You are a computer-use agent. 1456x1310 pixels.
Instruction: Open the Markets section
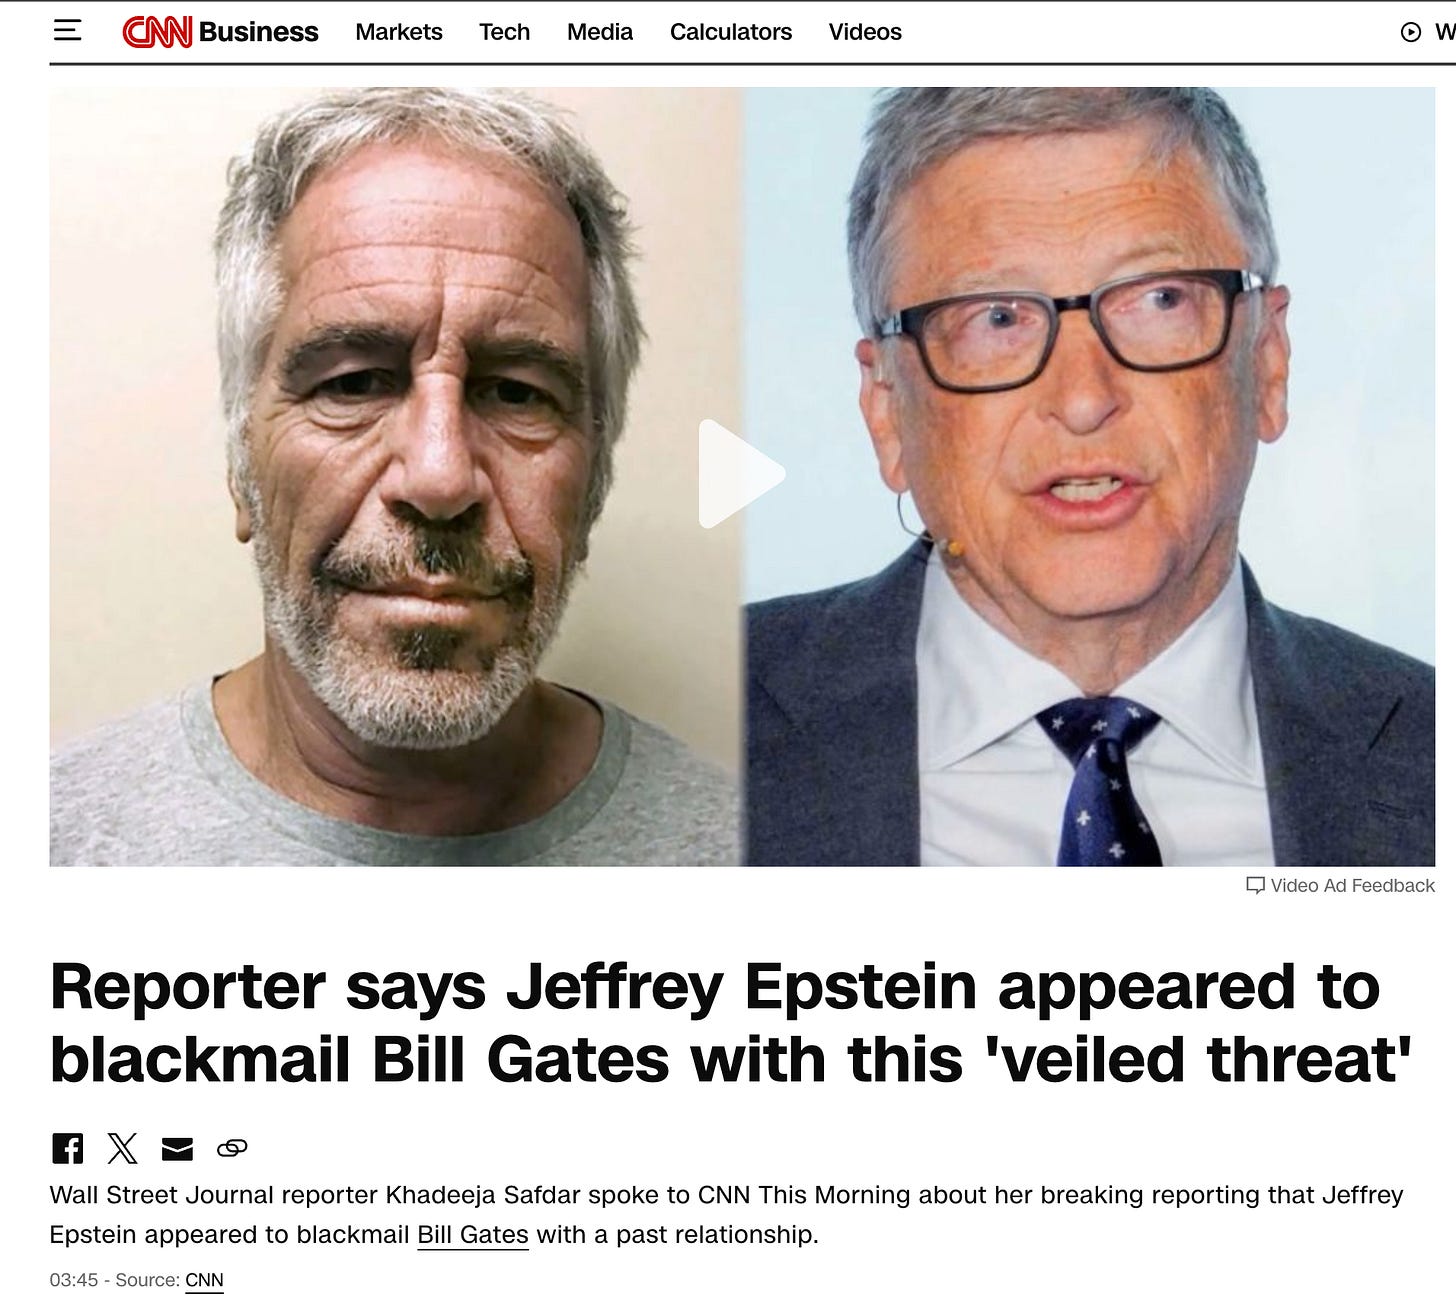(399, 32)
